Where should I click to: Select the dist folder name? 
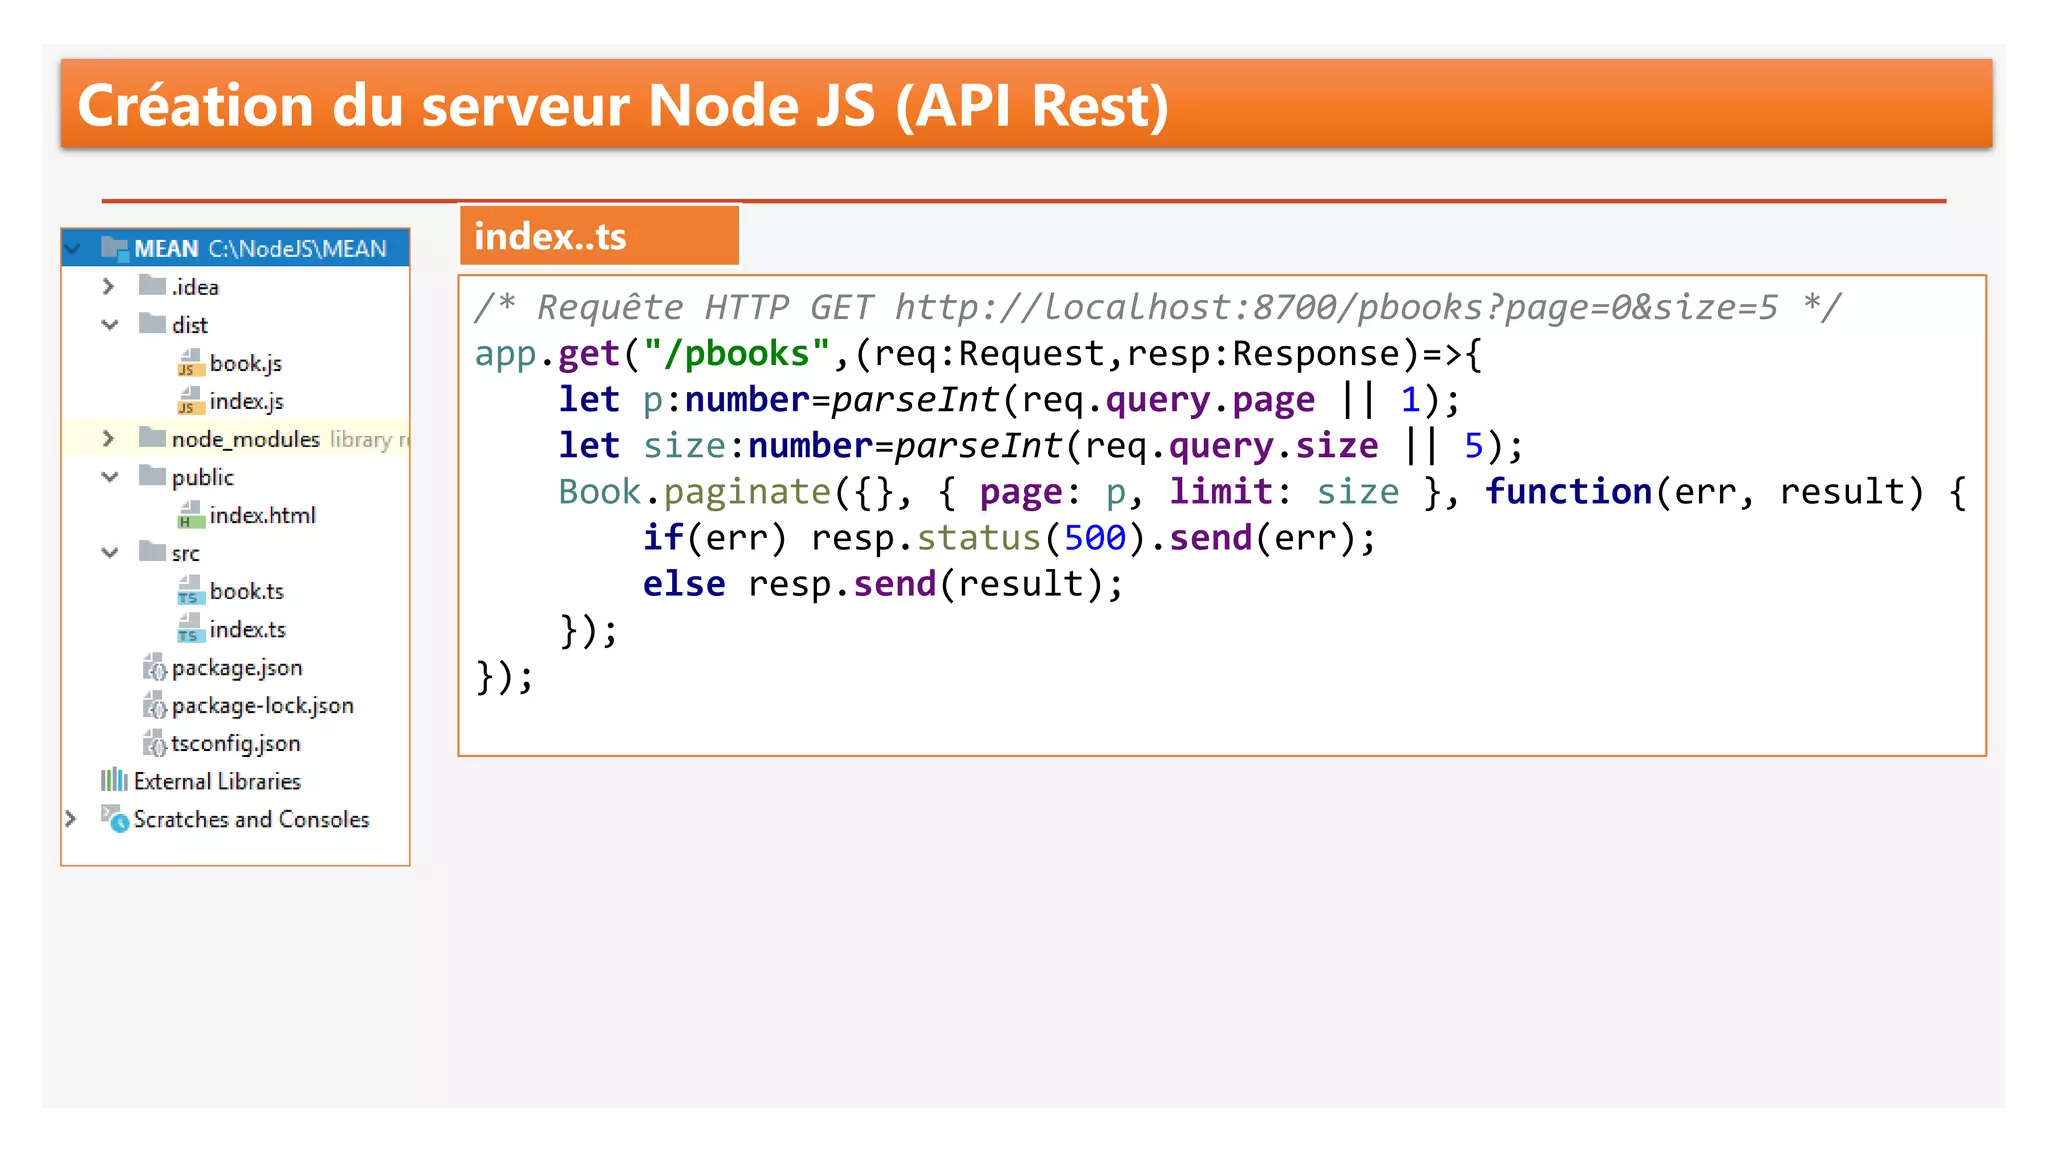(189, 325)
